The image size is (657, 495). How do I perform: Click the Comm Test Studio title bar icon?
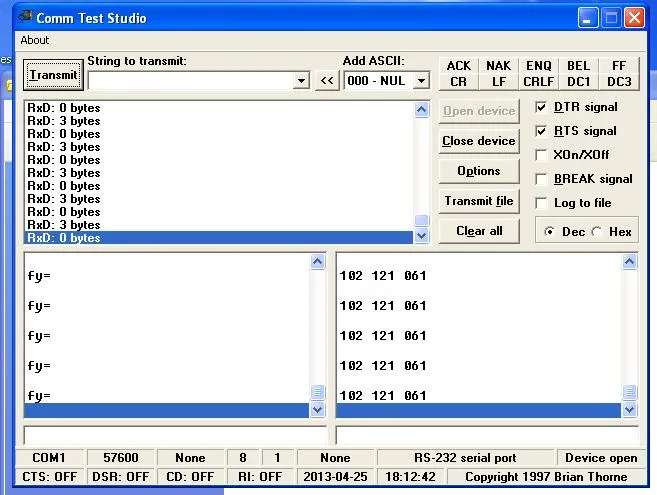coord(25,17)
